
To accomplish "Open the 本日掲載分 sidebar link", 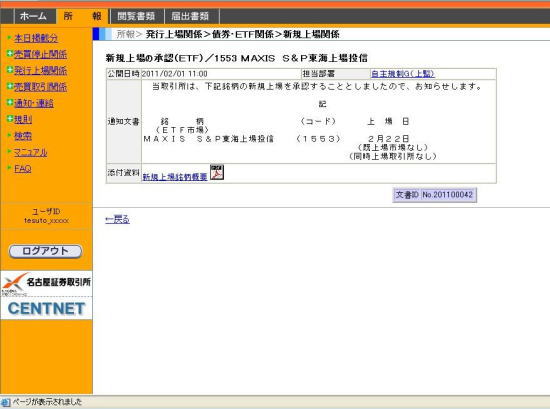I will click(x=36, y=38).
